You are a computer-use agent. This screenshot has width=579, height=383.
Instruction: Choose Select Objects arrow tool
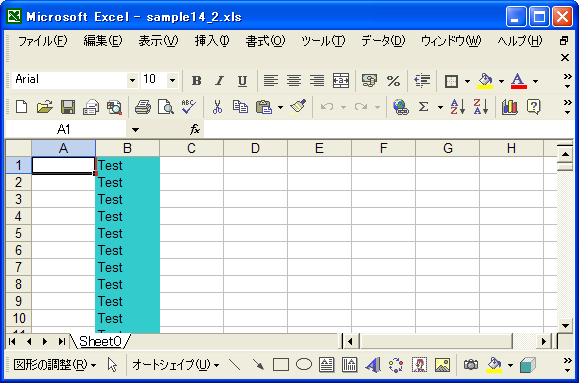112,365
